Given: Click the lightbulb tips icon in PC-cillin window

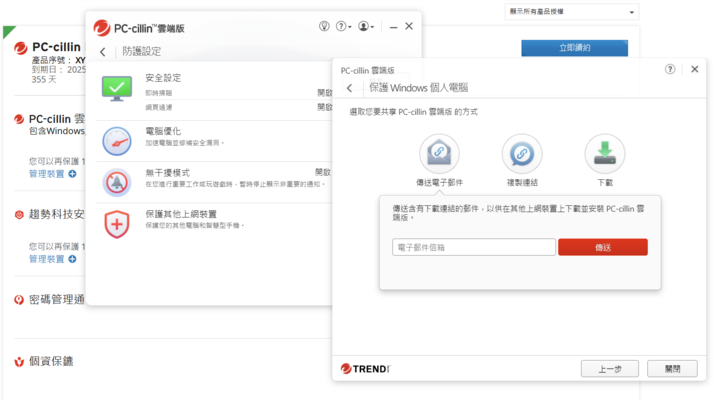Looking at the screenshot, I should point(324,26).
